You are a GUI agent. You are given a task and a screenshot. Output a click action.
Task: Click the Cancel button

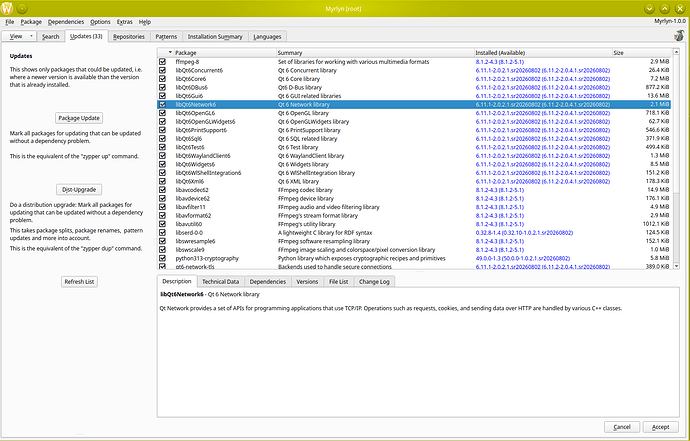pos(622,427)
